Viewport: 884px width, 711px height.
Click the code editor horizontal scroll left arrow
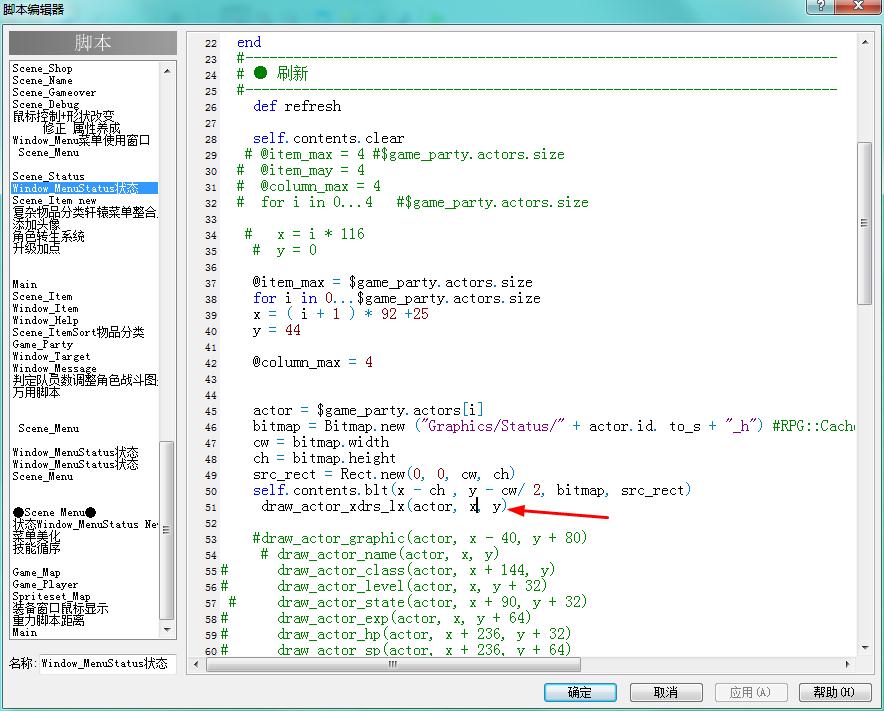(196, 664)
